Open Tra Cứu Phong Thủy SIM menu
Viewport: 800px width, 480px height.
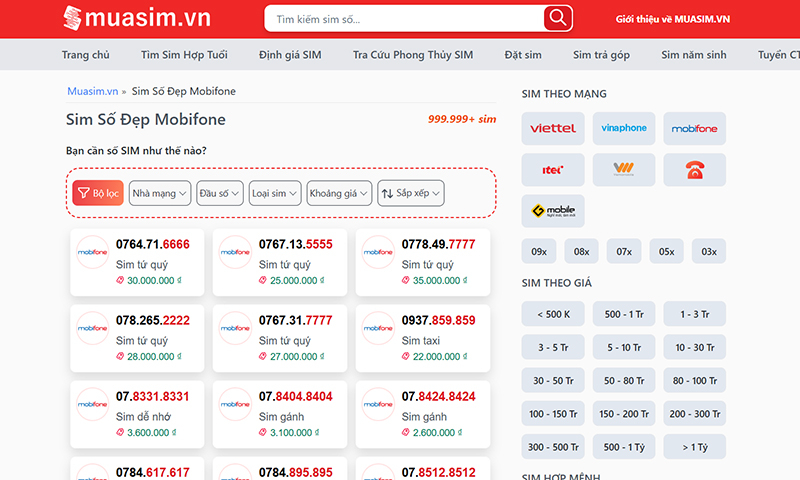413,55
